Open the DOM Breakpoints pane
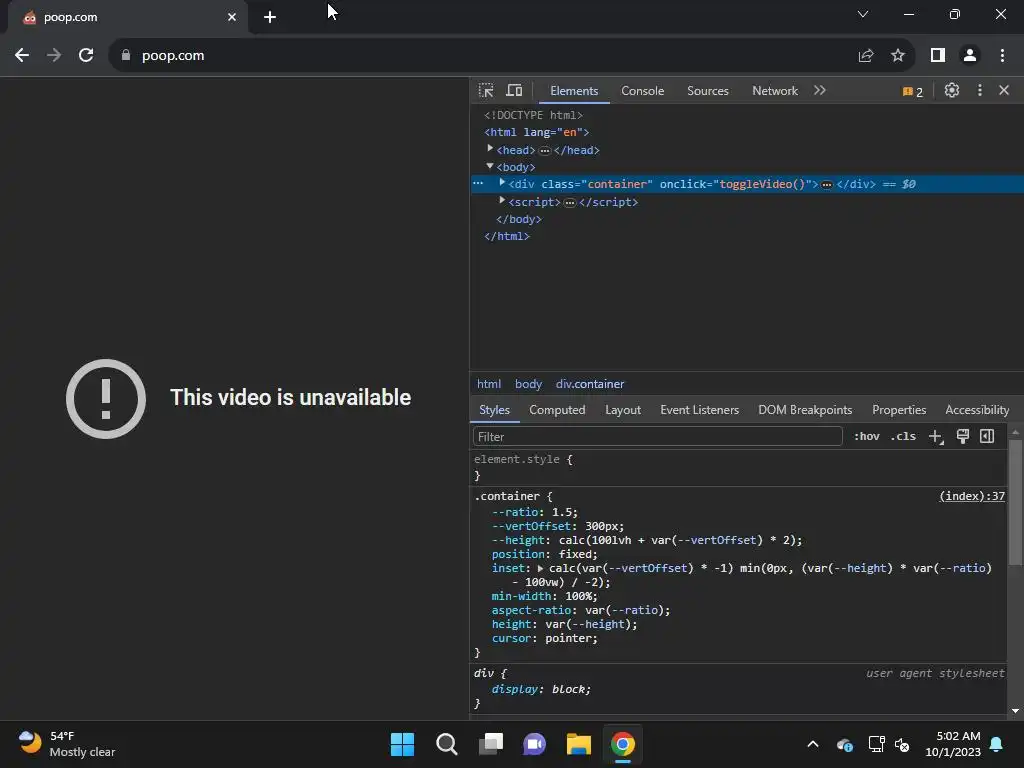This screenshot has height=768, width=1024. pos(805,410)
